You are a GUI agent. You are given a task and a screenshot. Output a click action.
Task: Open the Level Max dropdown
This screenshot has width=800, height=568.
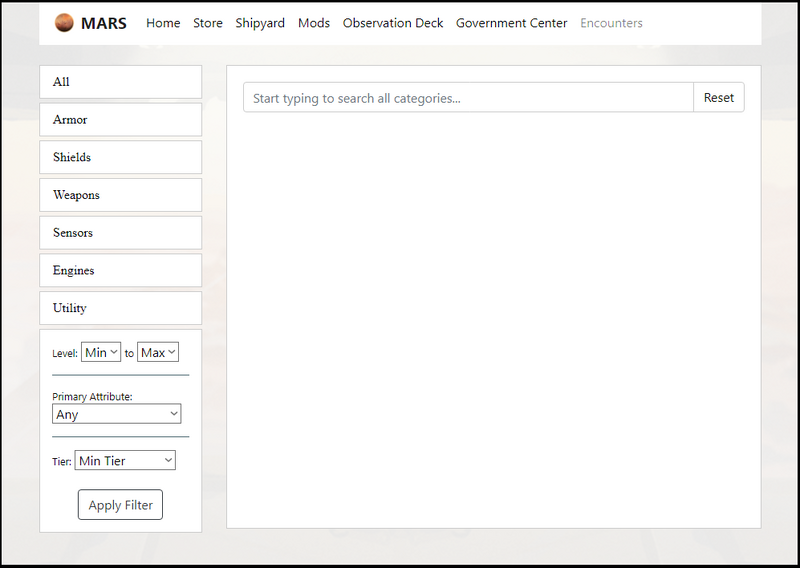coord(158,352)
